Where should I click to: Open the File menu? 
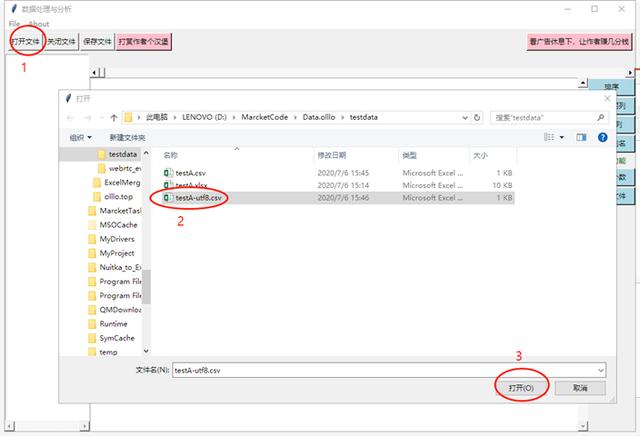point(14,24)
